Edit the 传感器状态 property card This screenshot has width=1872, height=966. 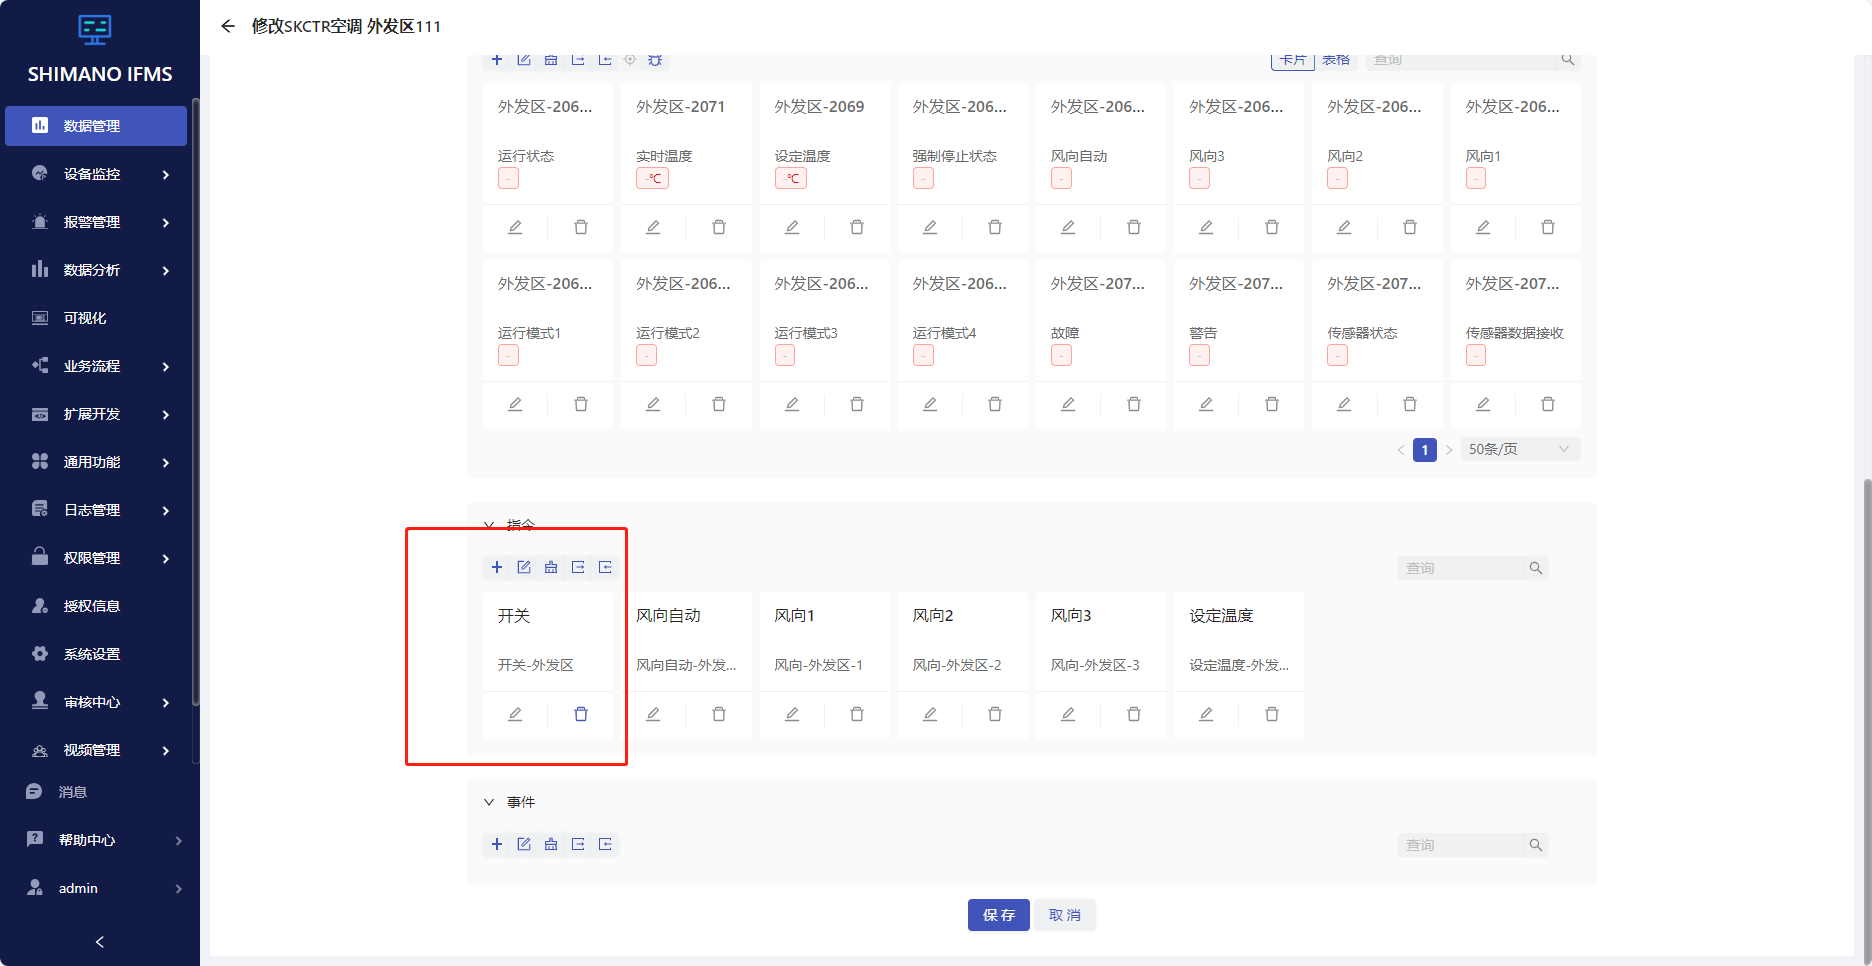tap(1344, 404)
